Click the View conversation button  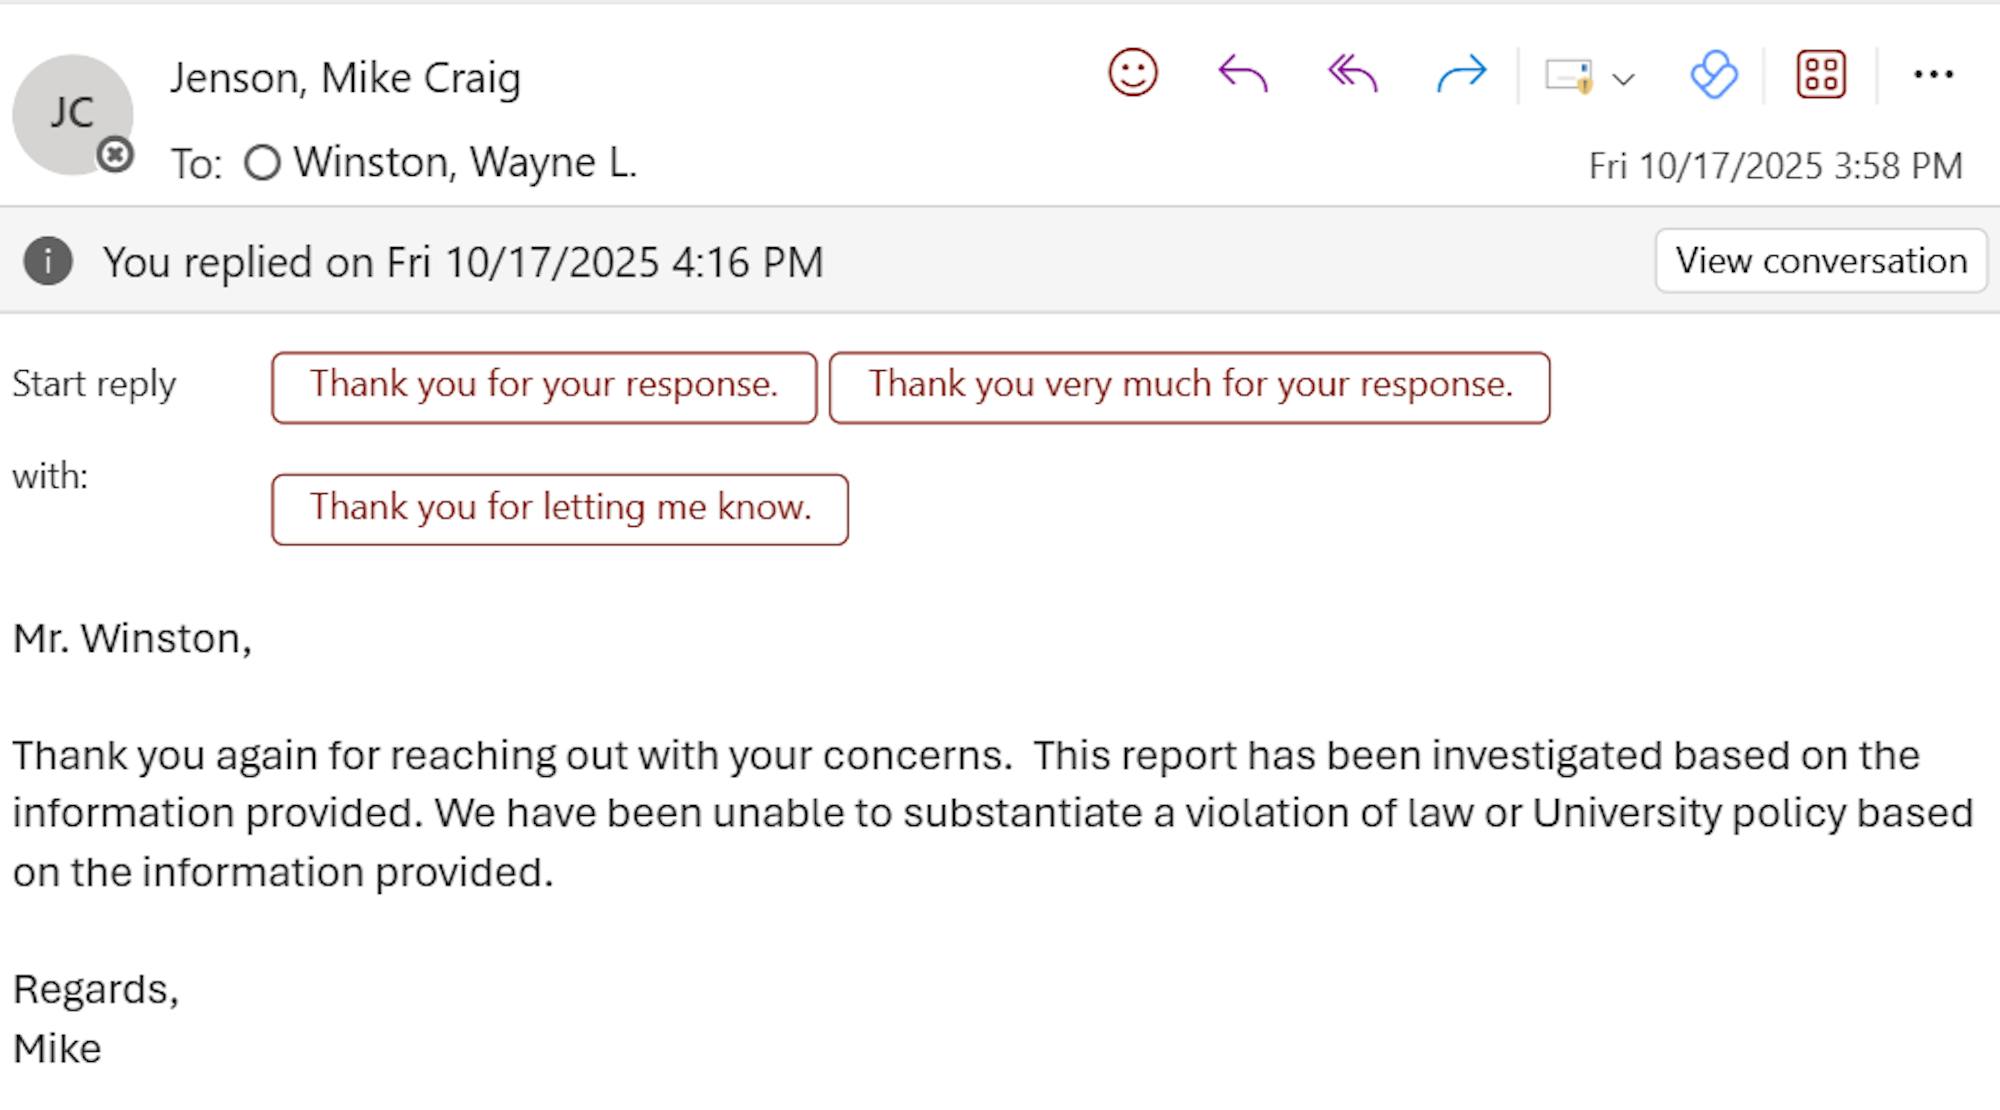tap(1821, 261)
